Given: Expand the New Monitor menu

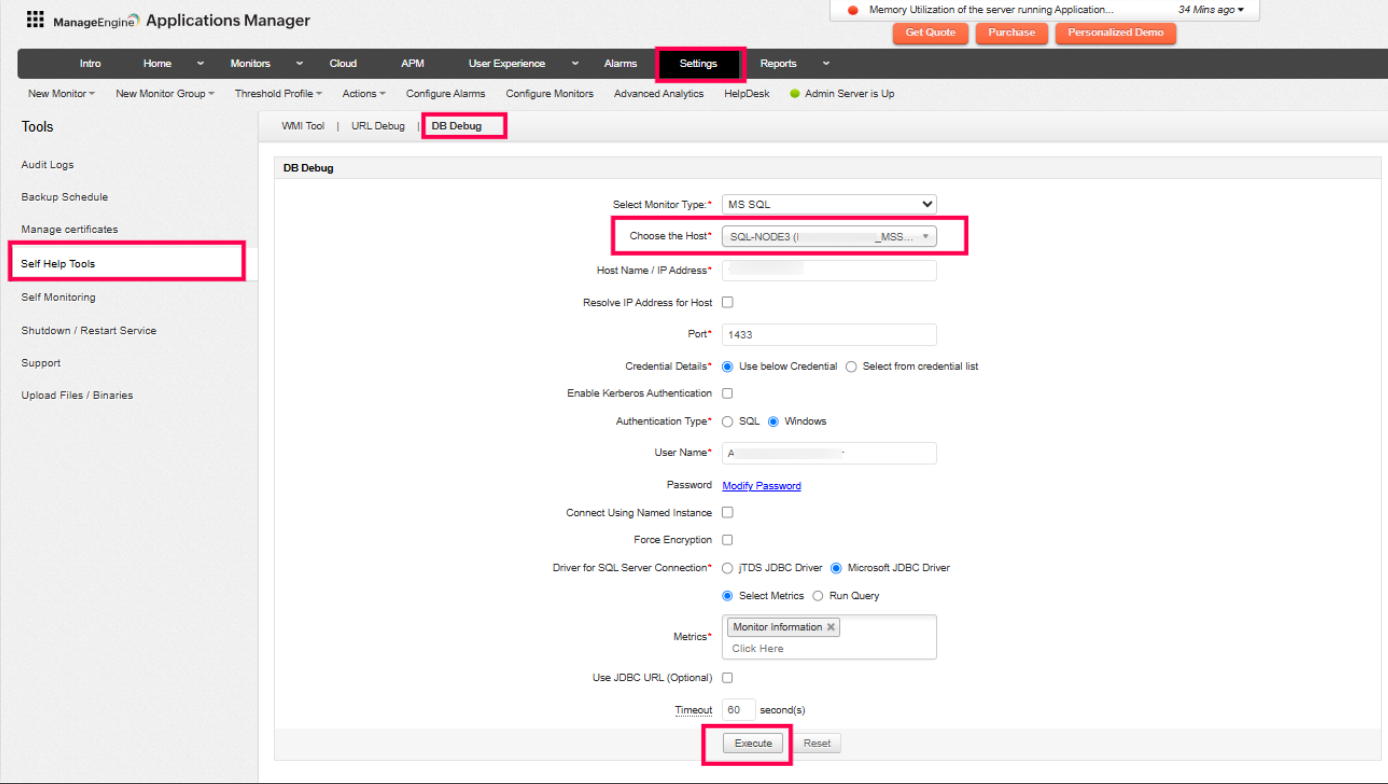Looking at the screenshot, I should [61, 94].
